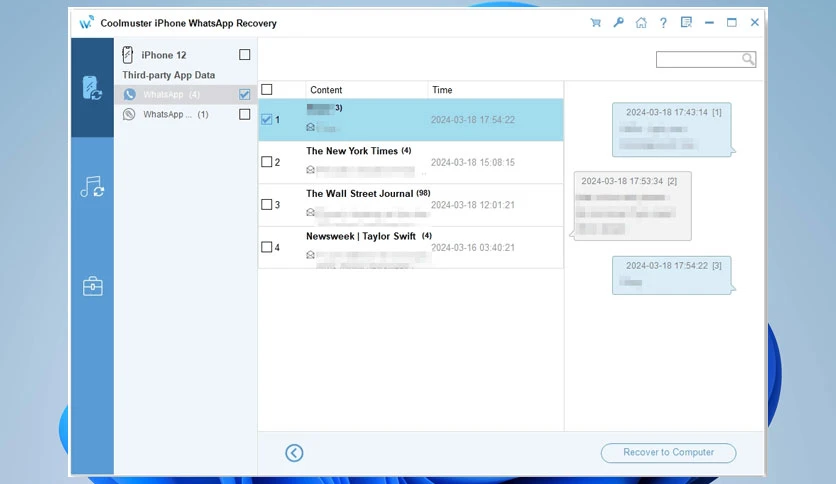Viewport: 836px width, 484px height.
Task: Select WhatsApp ... (1) in the sidebar list
Action: 186,114
